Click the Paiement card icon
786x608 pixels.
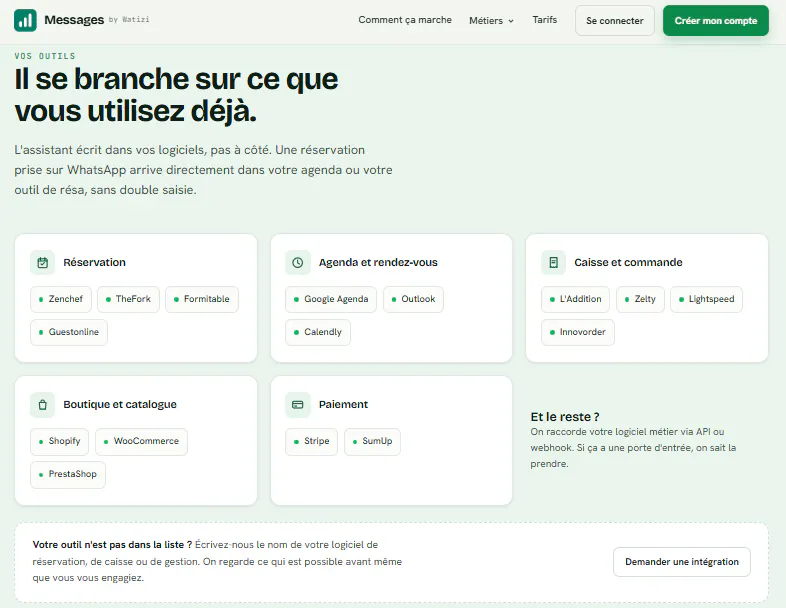pos(298,405)
